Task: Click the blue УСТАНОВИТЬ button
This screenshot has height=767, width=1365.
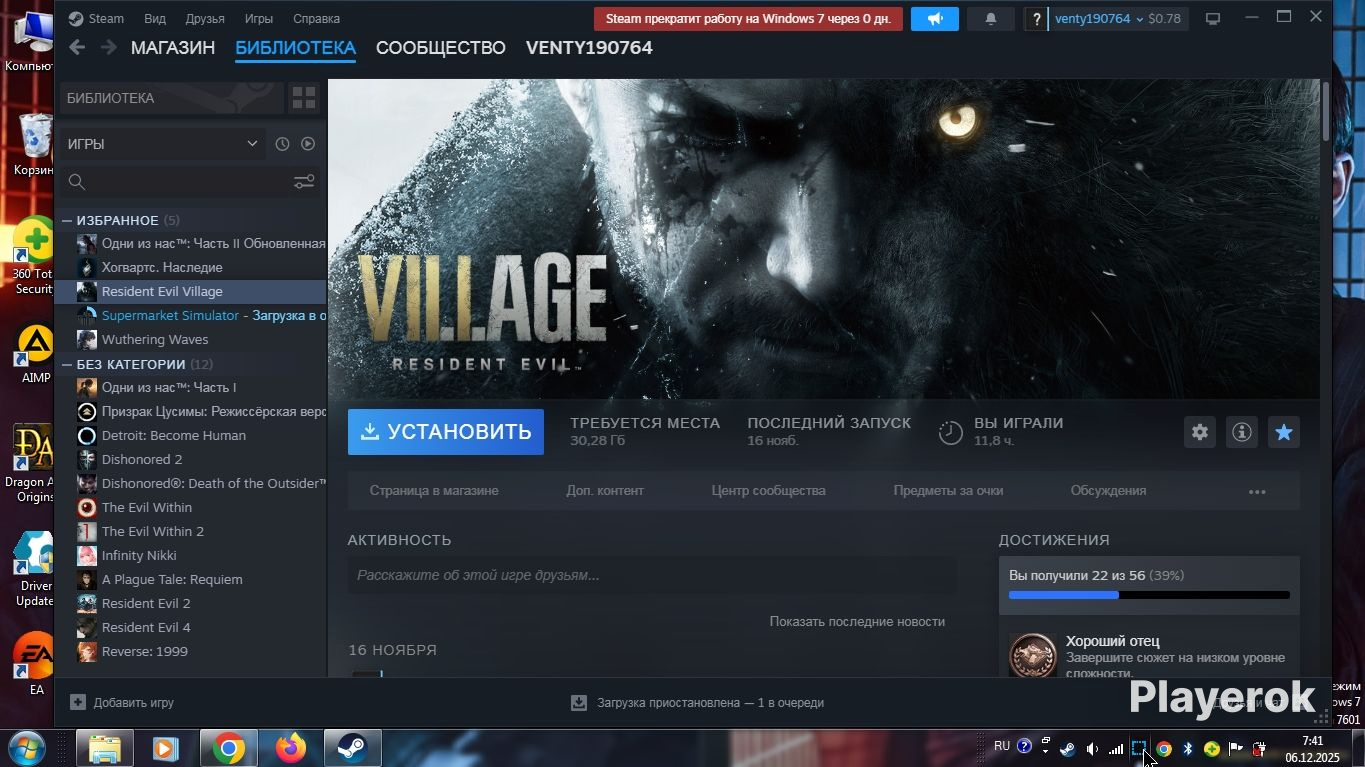Action: pos(446,432)
